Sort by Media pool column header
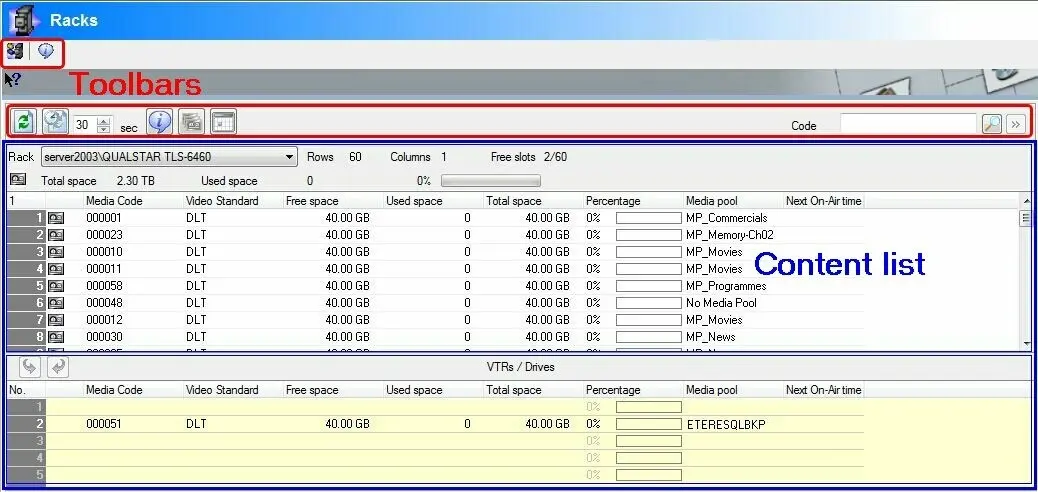The height and width of the screenshot is (492, 1038). [x=732, y=201]
